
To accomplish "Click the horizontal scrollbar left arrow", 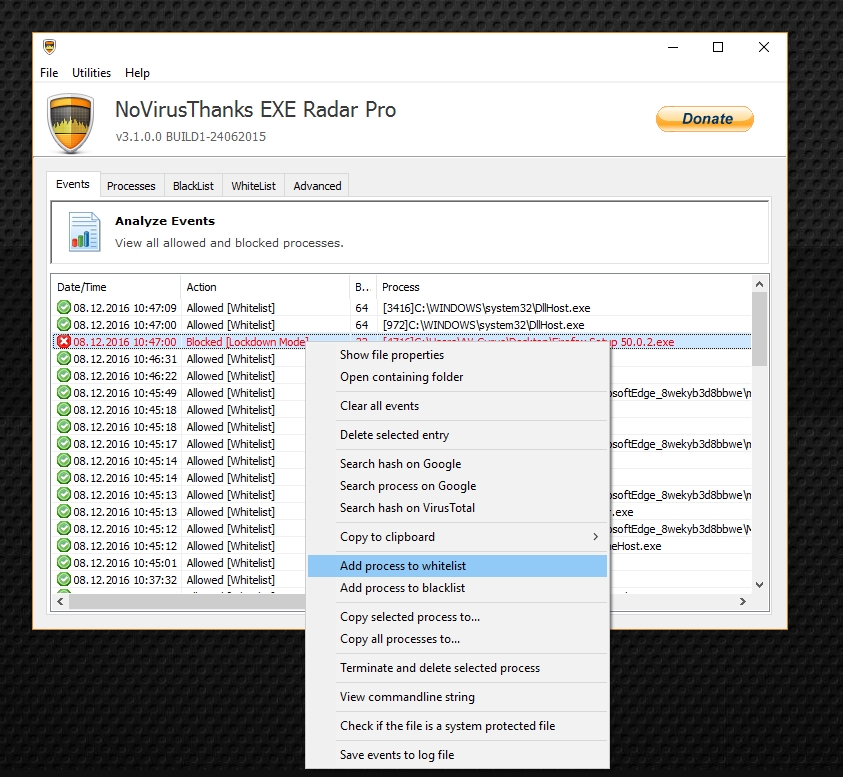I will click(60, 602).
